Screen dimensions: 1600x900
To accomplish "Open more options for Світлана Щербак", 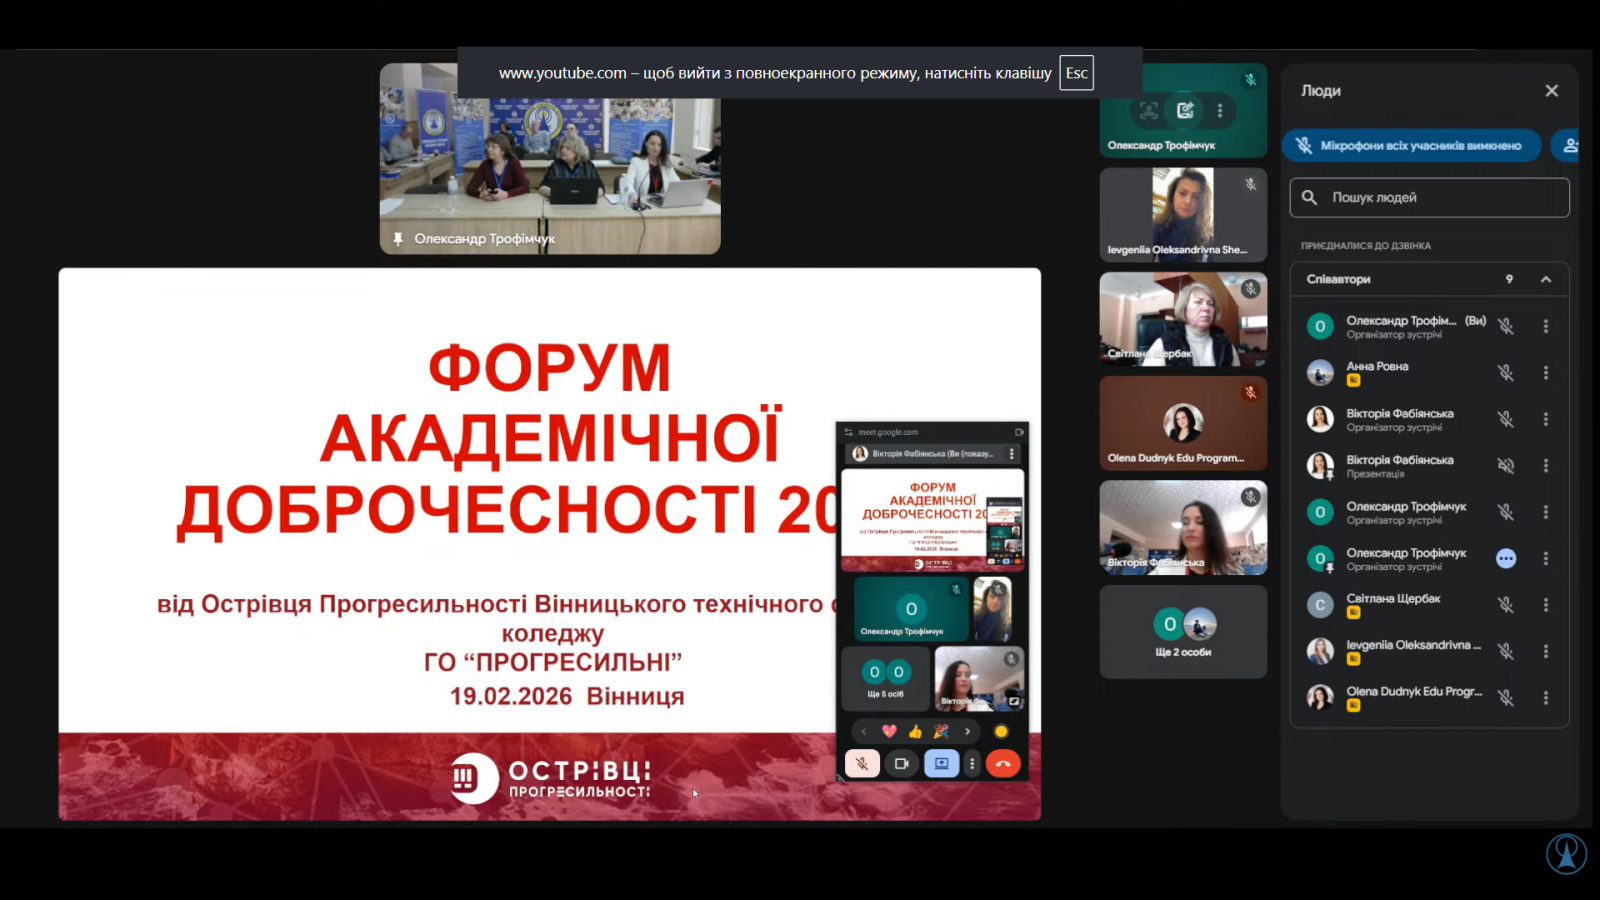I will tap(1545, 605).
